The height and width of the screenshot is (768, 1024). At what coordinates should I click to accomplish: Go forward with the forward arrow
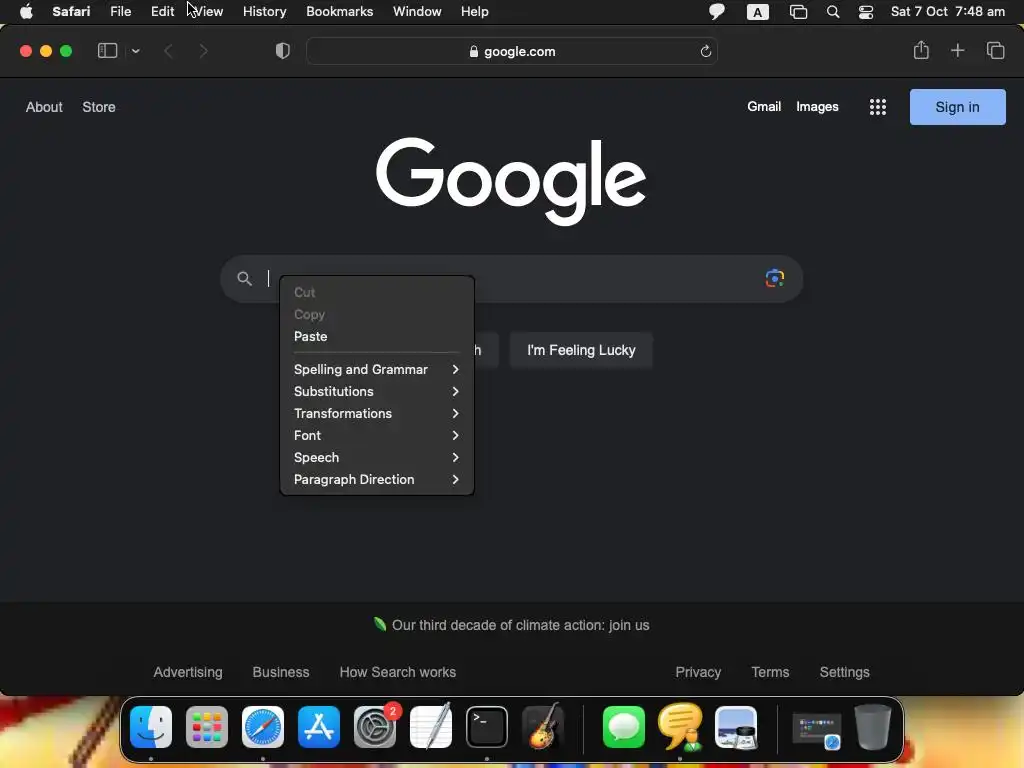(x=204, y=51)
